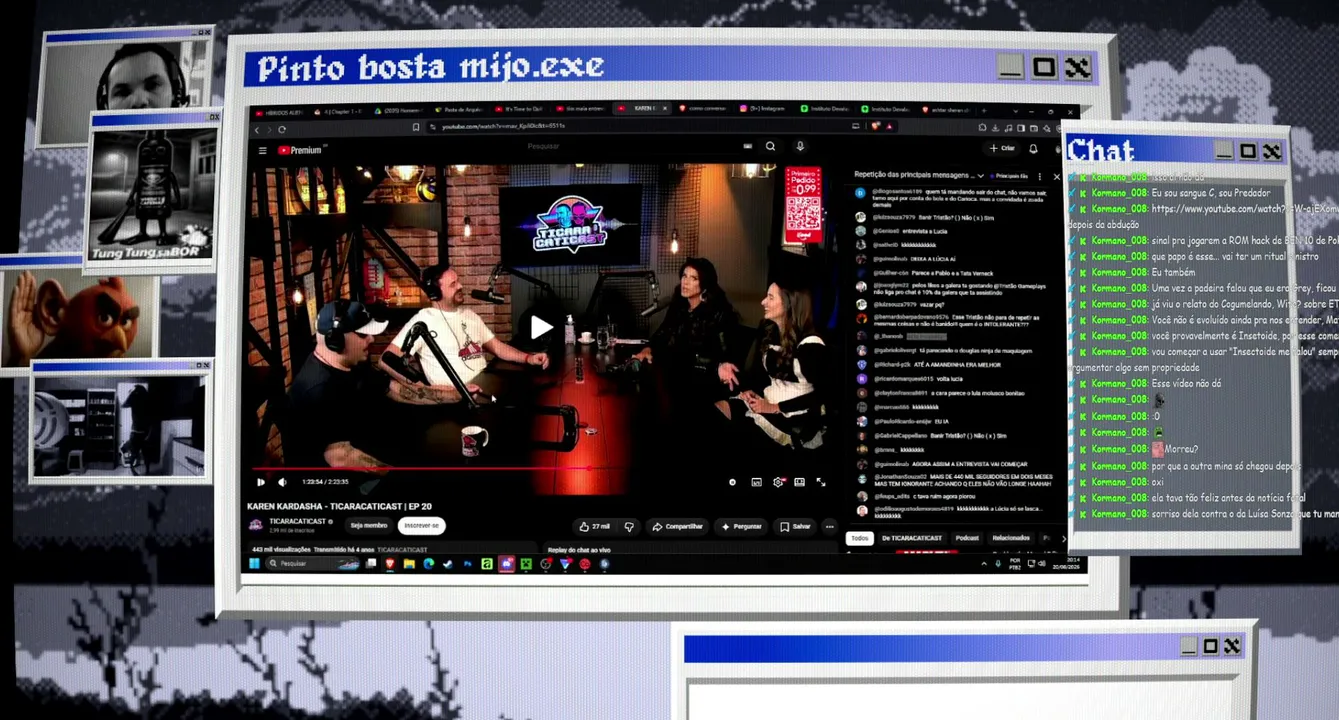Open the YouTube hamburger guide menu
The width and height of the screenshot is (1339, 720).
(262, 150)
